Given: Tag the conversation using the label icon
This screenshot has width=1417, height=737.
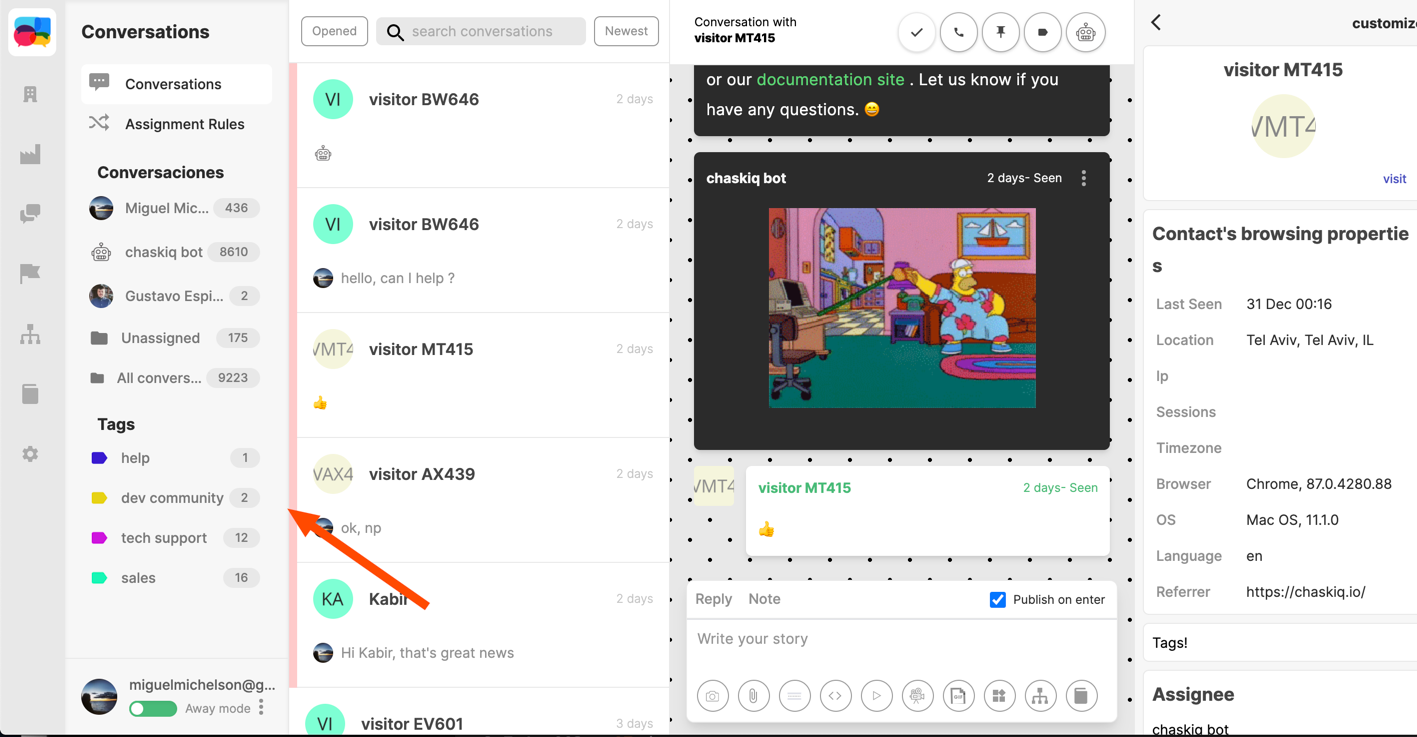Looking at the screenshot, I should click(x=1042, y=32).
